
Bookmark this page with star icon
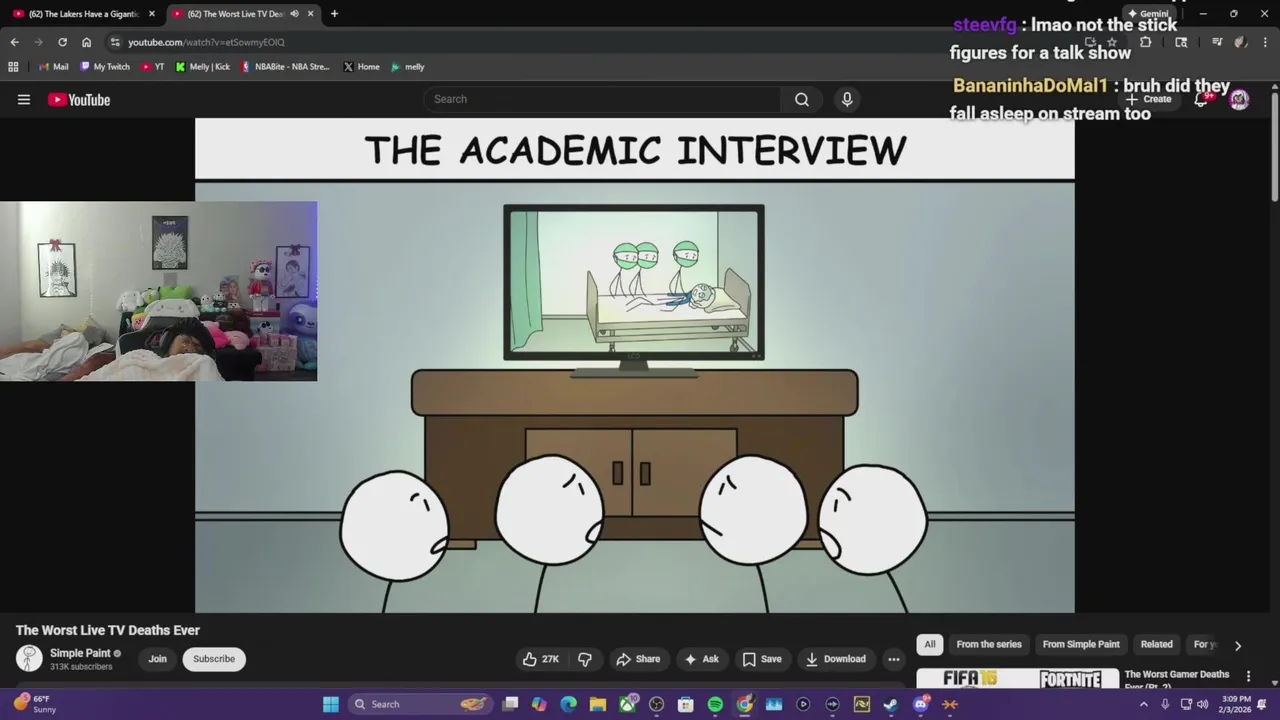pos(1112,42)
